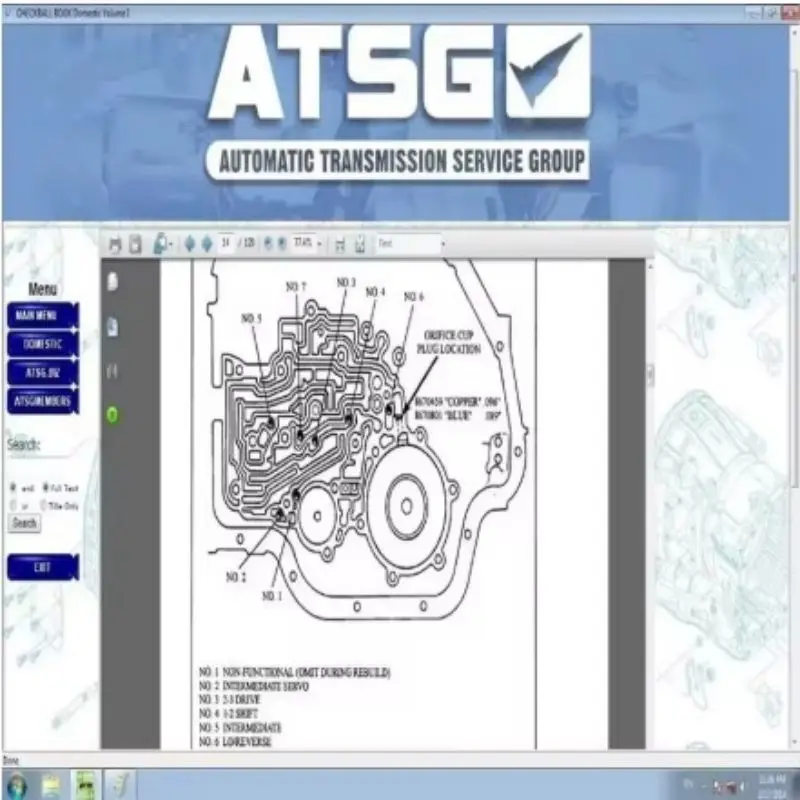Click the second pinned taskbar app icon
Image resolution: width=800 pixels, height=800 pixels.
coord(86,785)
